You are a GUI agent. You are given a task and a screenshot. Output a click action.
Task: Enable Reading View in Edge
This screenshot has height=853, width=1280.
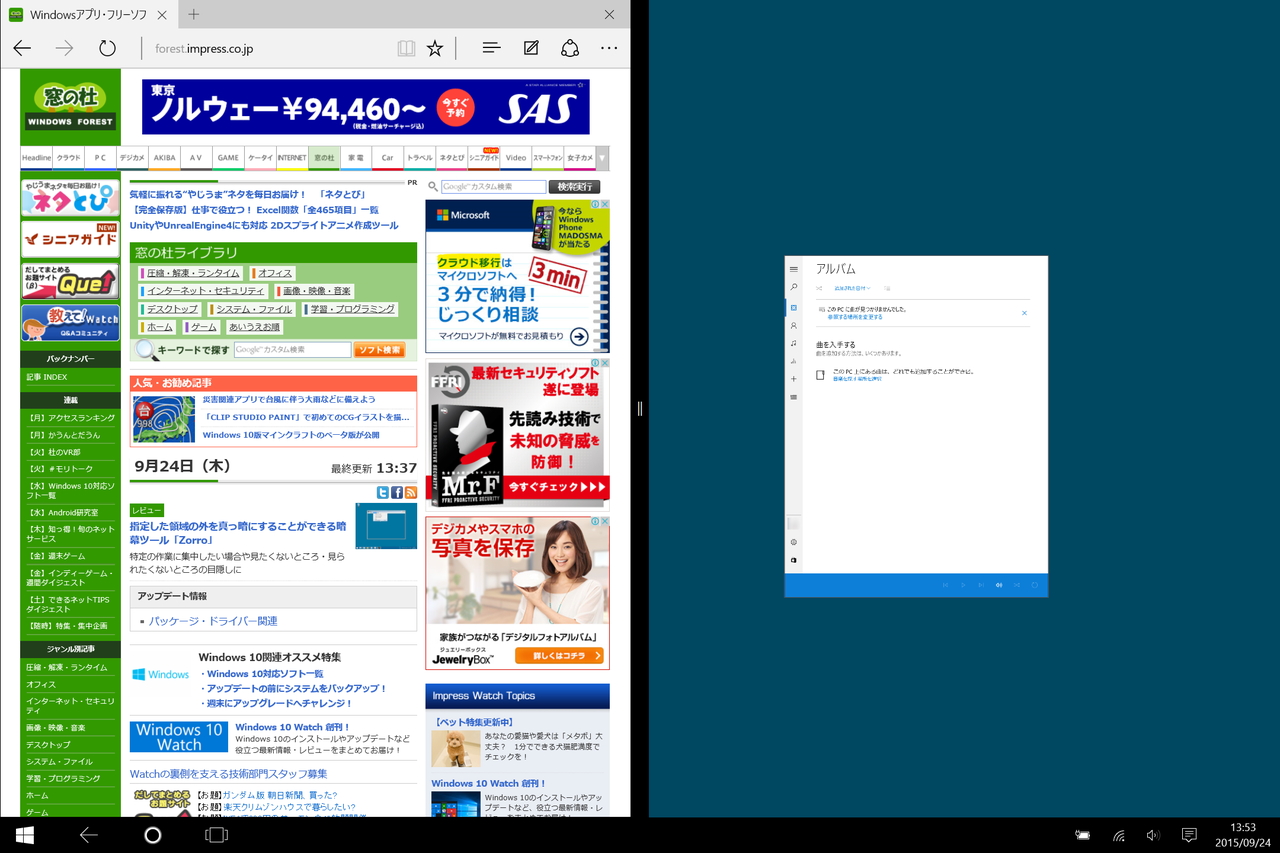click(406, 48)
